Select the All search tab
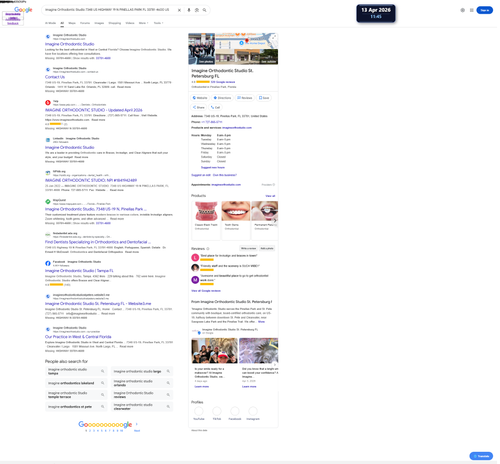The image size is (500, 464). pos(62,23)
